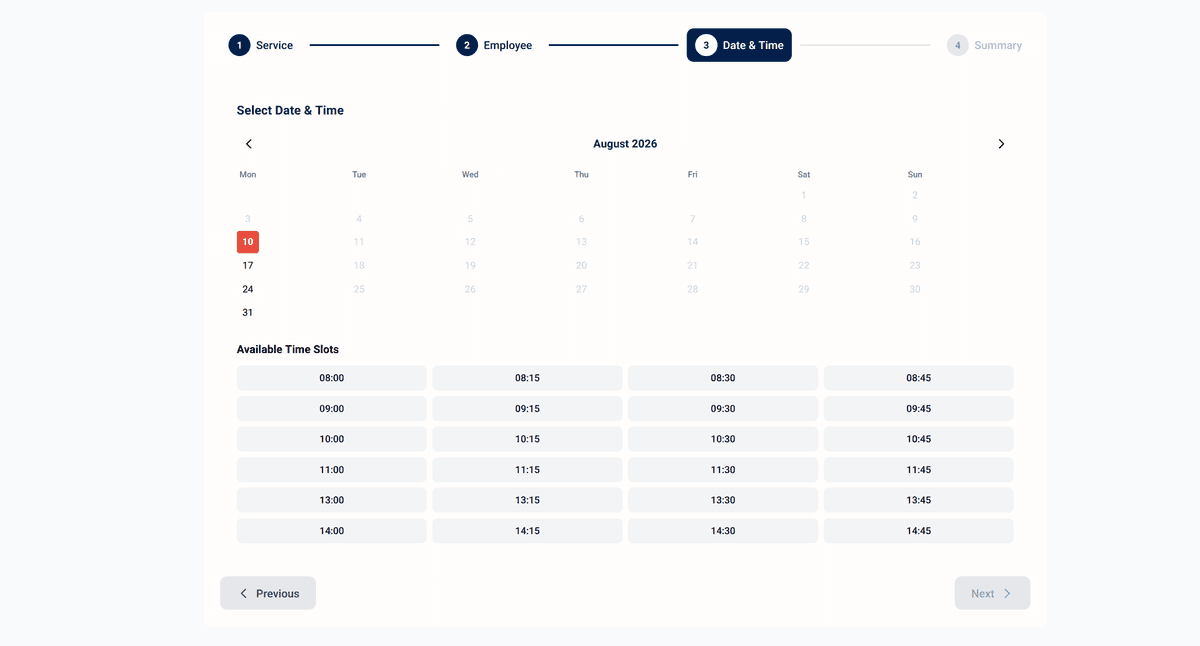Select the 08:30 time slot
Image resolution: width=1200 pixels, height=646 pixels.
723,378
